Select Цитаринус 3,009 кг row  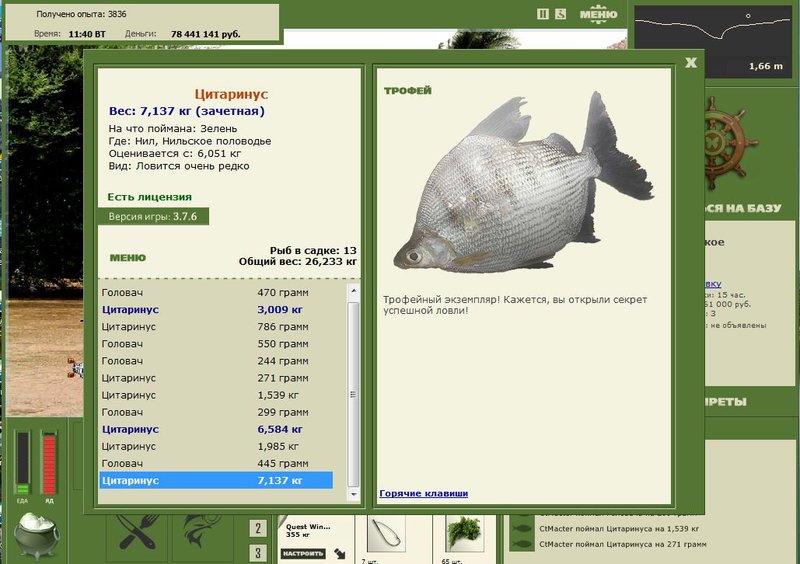pyautogui.click(x=217, y=309)
